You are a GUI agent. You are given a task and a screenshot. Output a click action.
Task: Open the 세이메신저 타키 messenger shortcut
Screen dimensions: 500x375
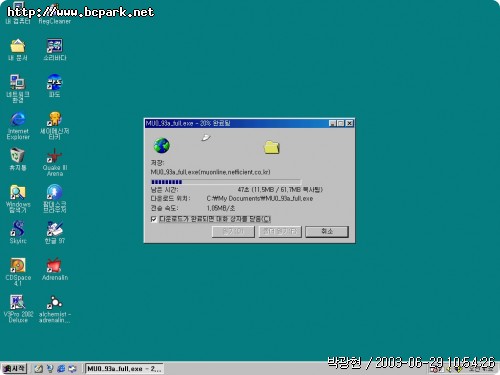click(x=55, y=125)
